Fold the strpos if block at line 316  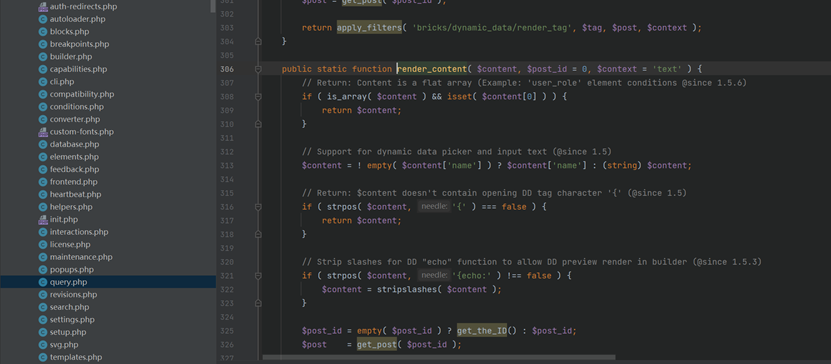258,207
